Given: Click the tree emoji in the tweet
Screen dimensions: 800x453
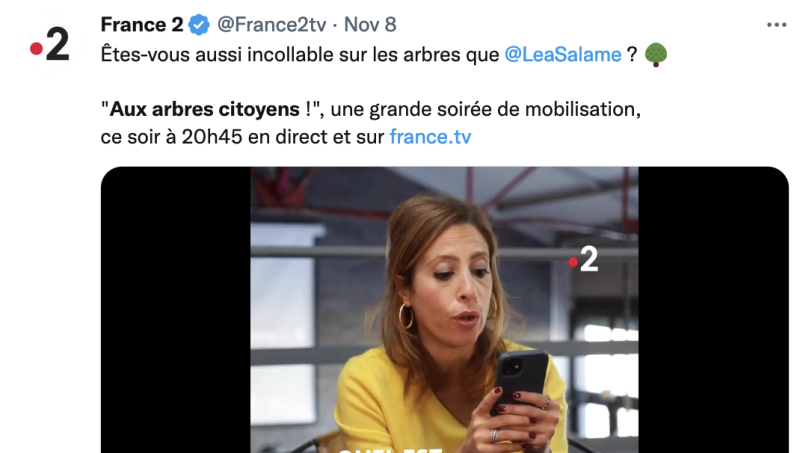Looking at the screenshot, I should 656,55.
